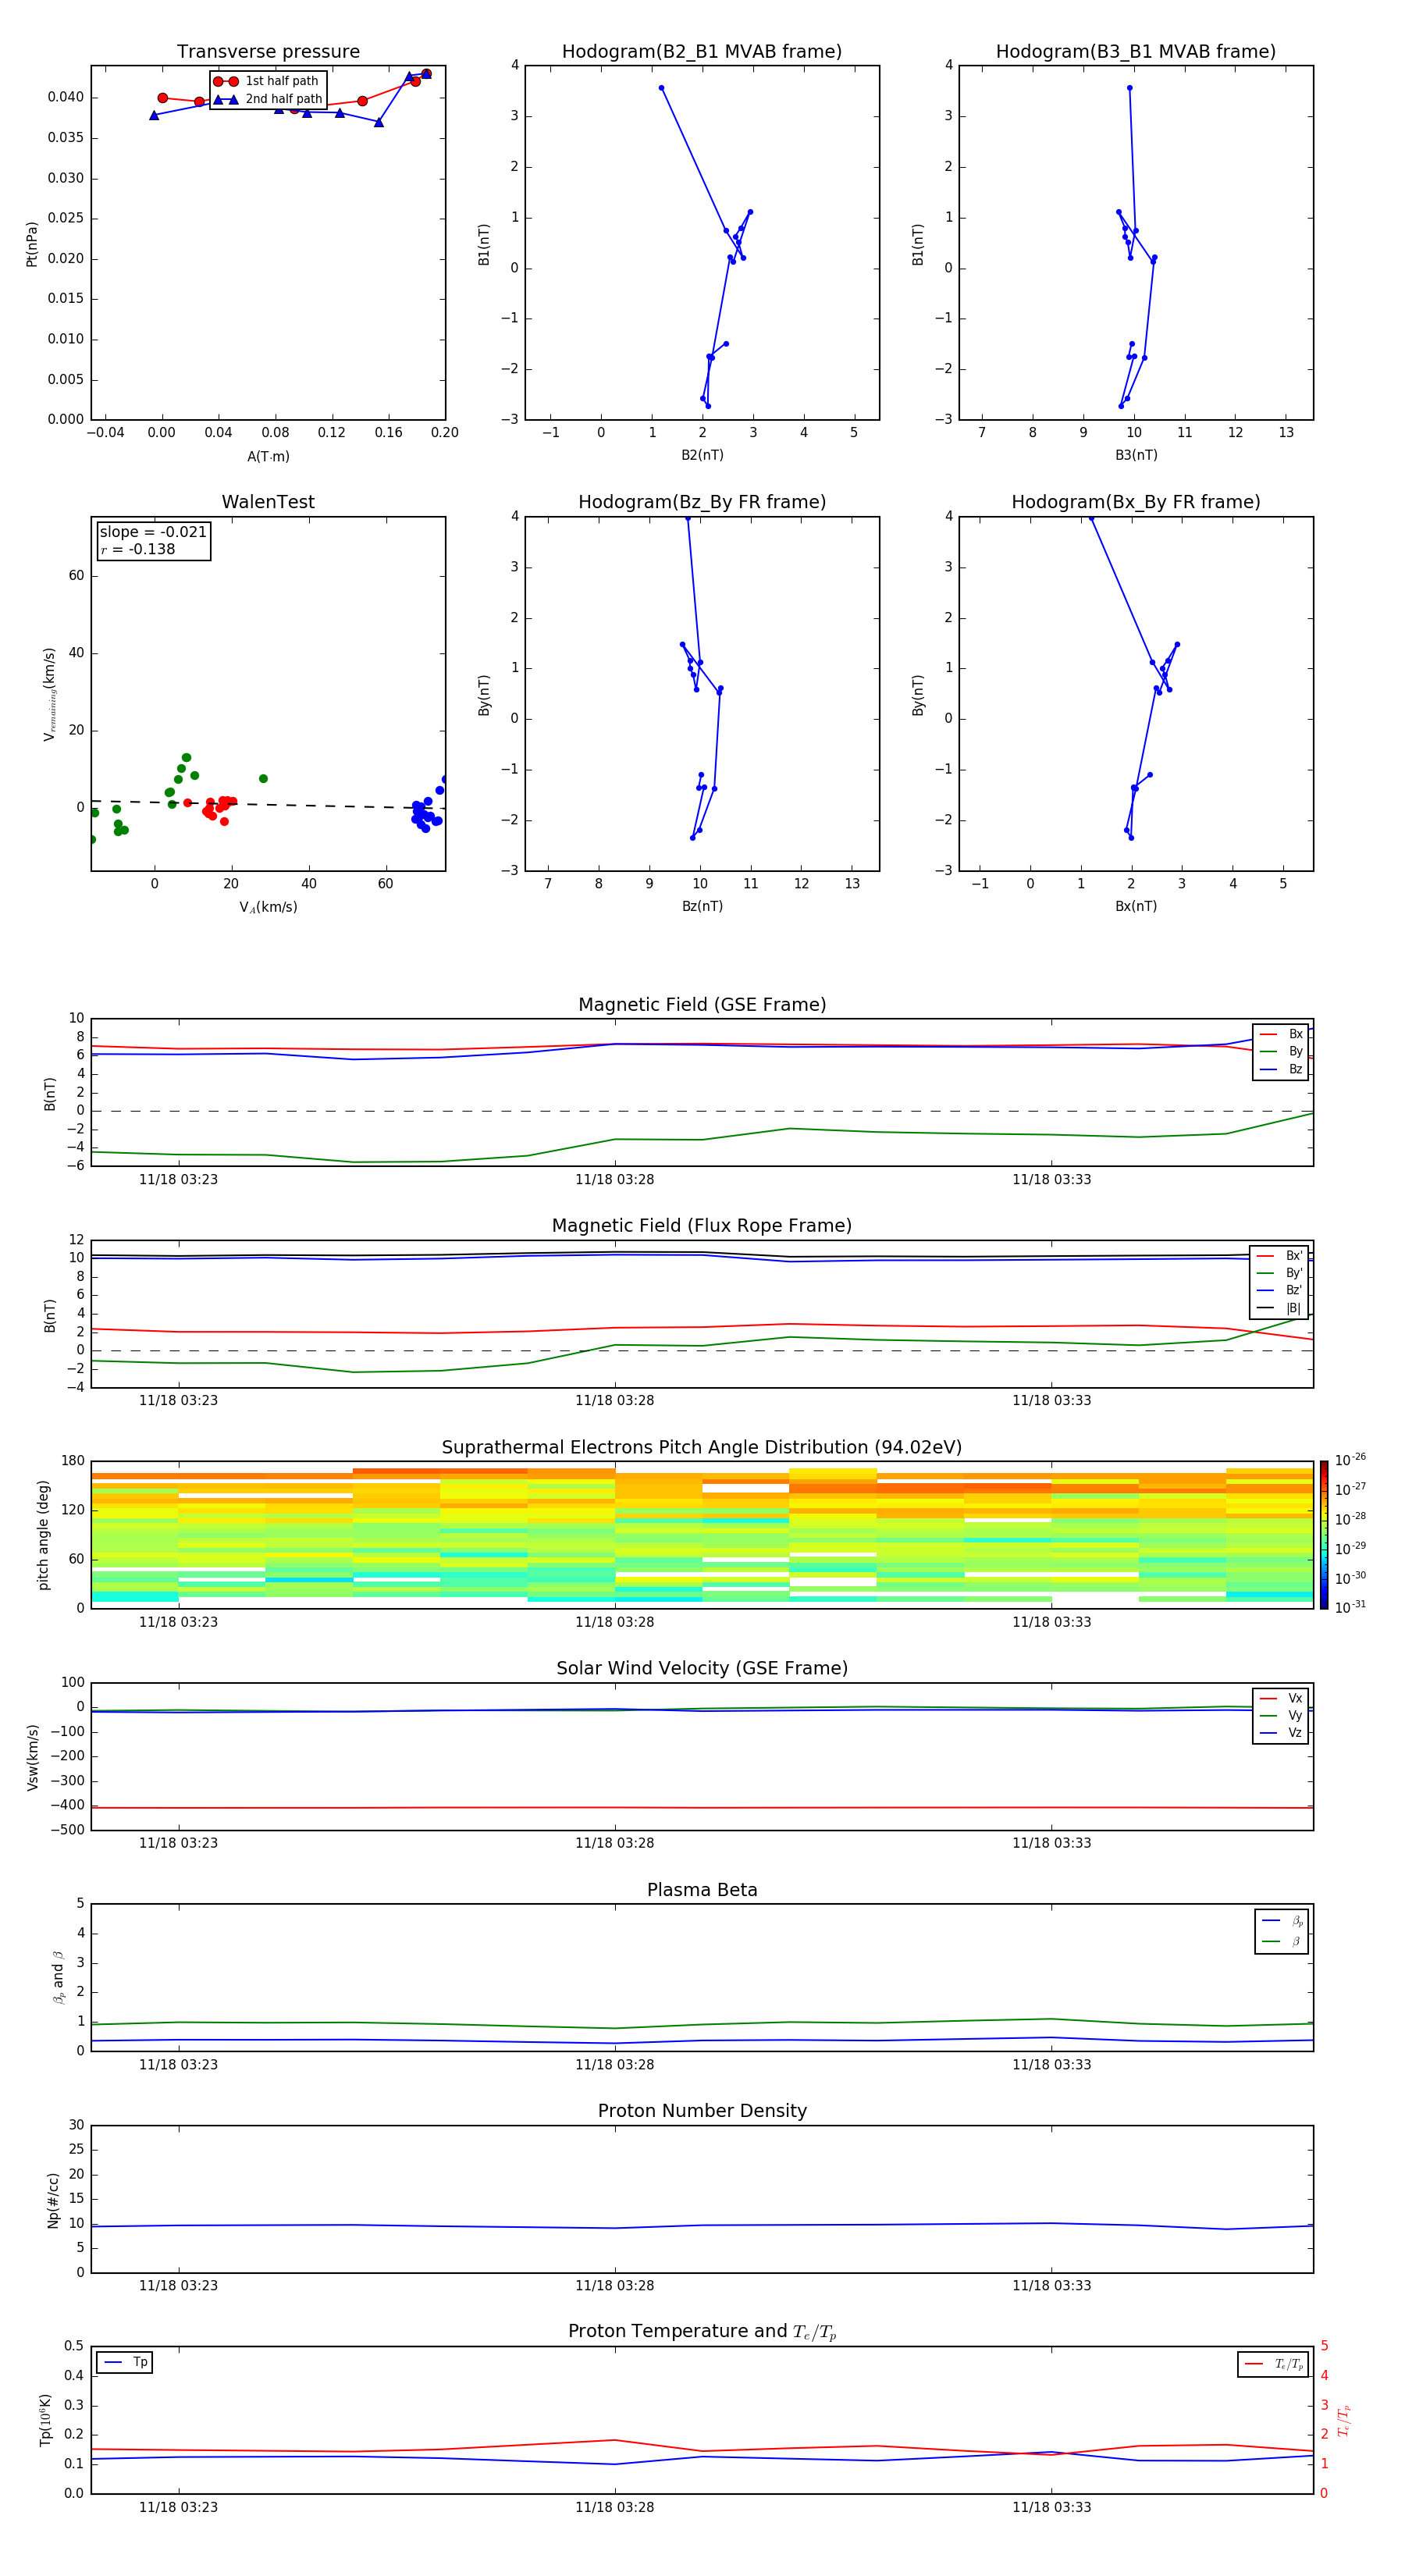Click the 'Proton Number Density' title
Viewport: 1405px width, 2576px height.
pos(702,2111)
